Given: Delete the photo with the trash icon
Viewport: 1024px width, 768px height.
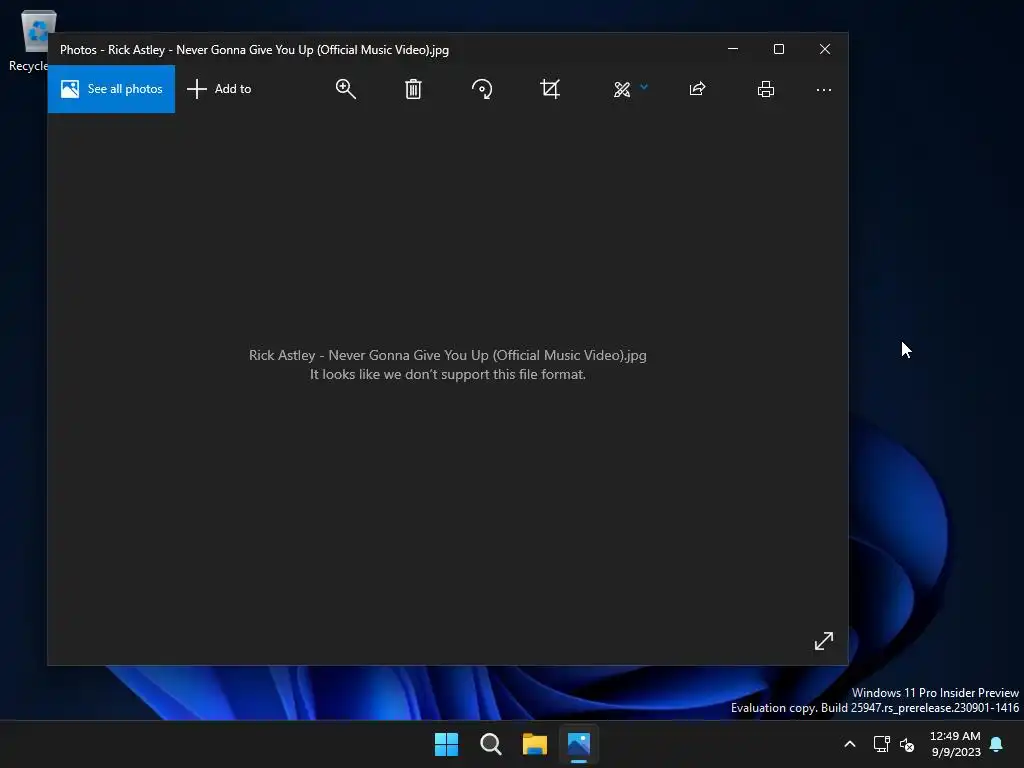Looking at the screenshot, I should point(413,89).
